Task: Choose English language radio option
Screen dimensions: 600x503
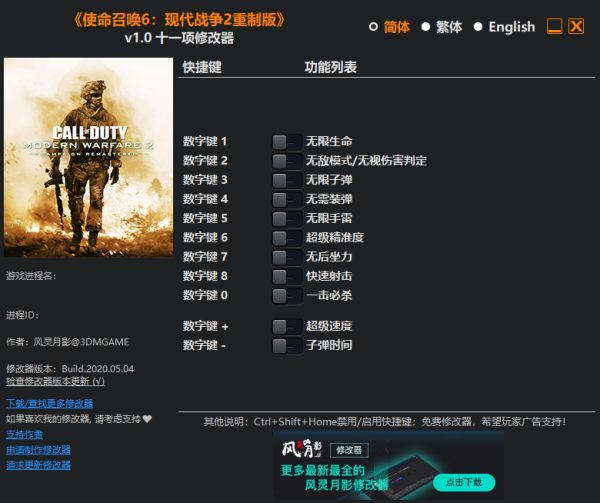Action: point(478,27)
